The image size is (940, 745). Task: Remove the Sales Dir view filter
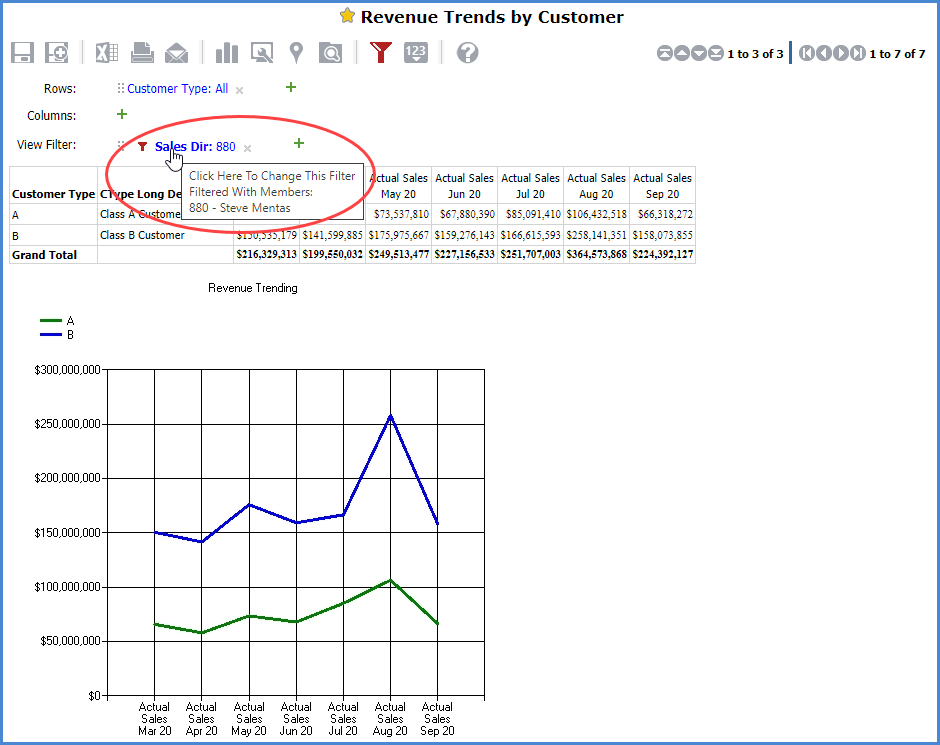[x=247, y=148]
